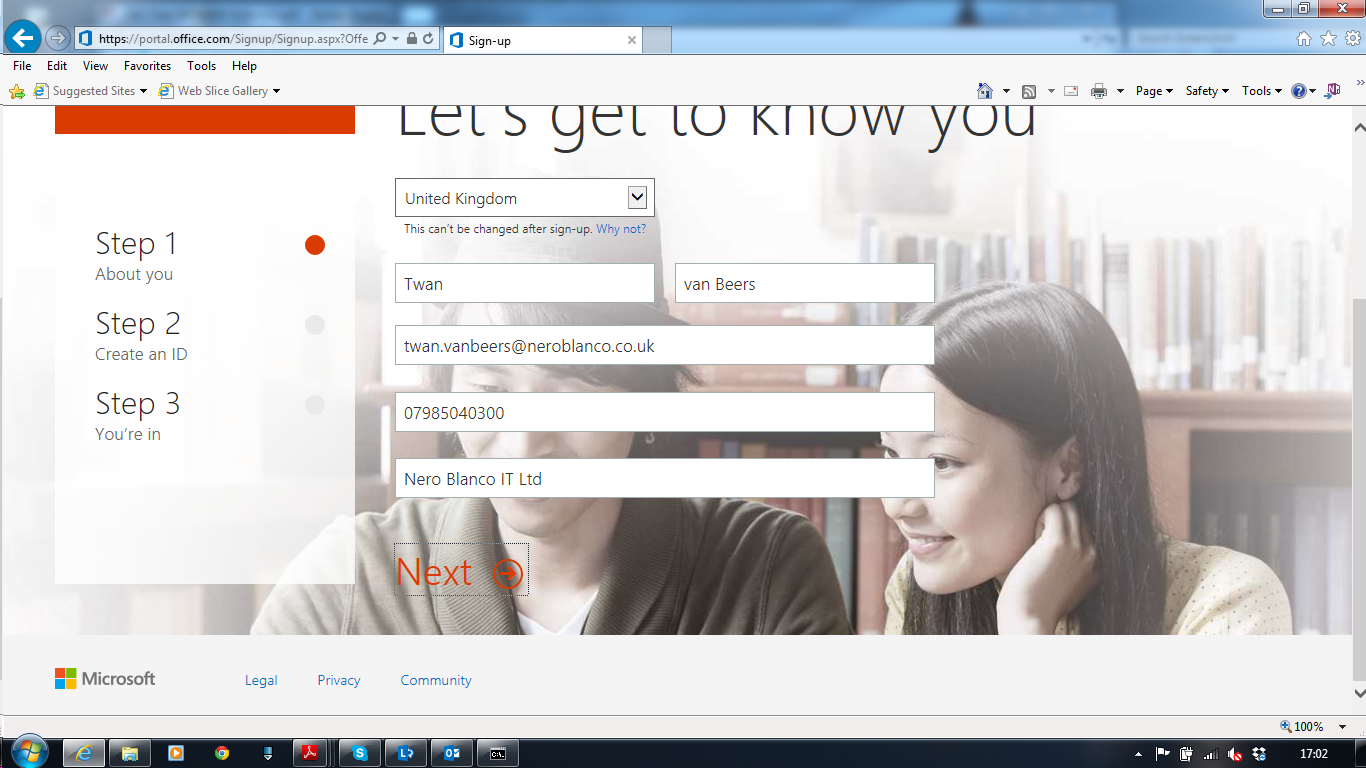Open the United Kingdom country dropdown
Screen dimensions: 1366x768
524,198
